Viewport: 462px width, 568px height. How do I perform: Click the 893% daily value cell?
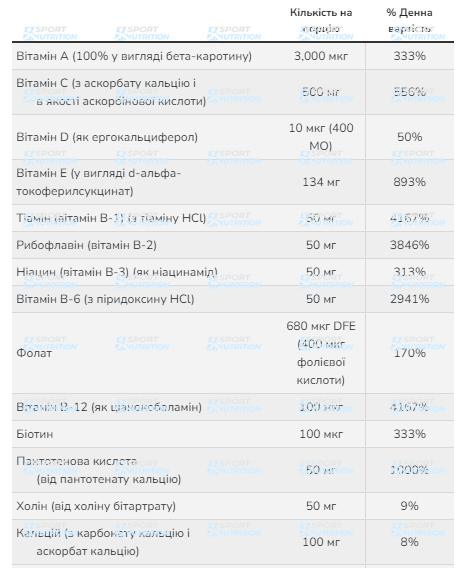(x=409, y=182)
